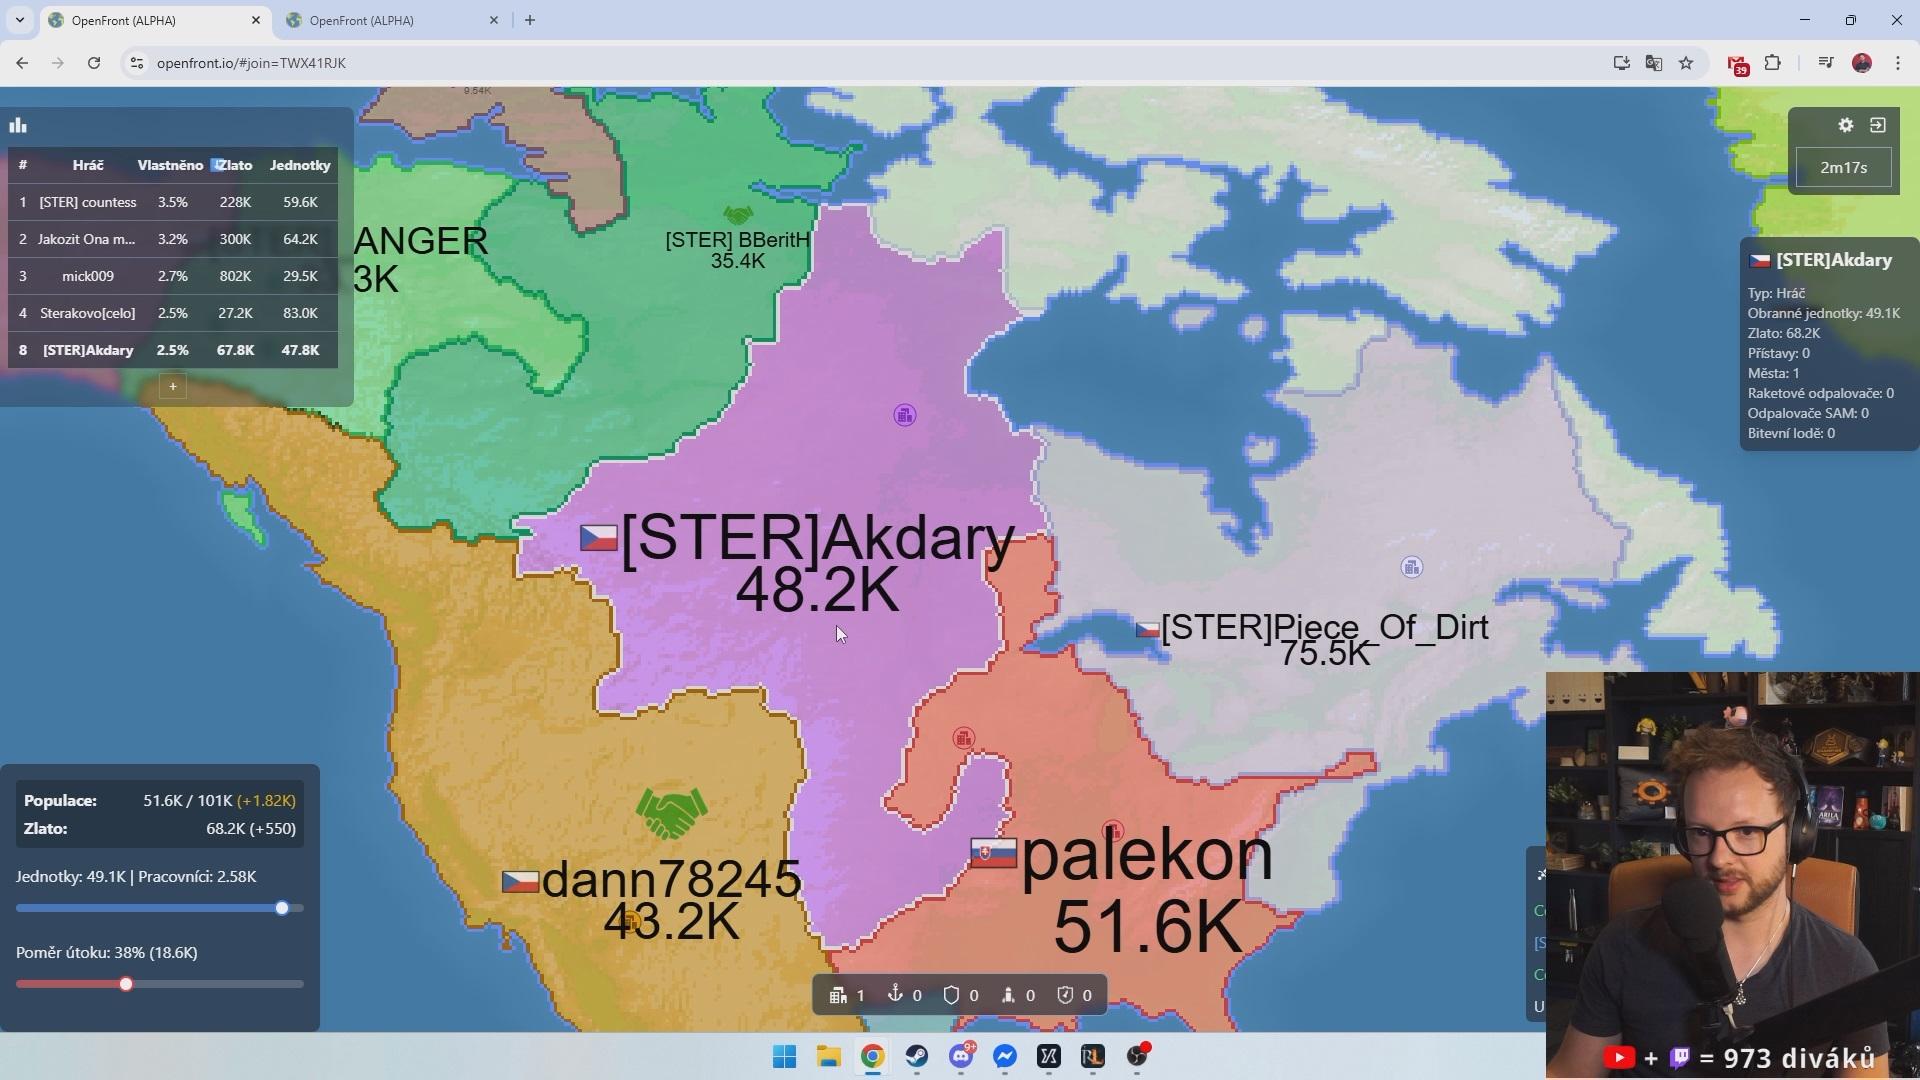Image resolution: width=1920 pixels, height=1080 pixels.
Task: Go back to previous page
Action: [x=22, y=63]
